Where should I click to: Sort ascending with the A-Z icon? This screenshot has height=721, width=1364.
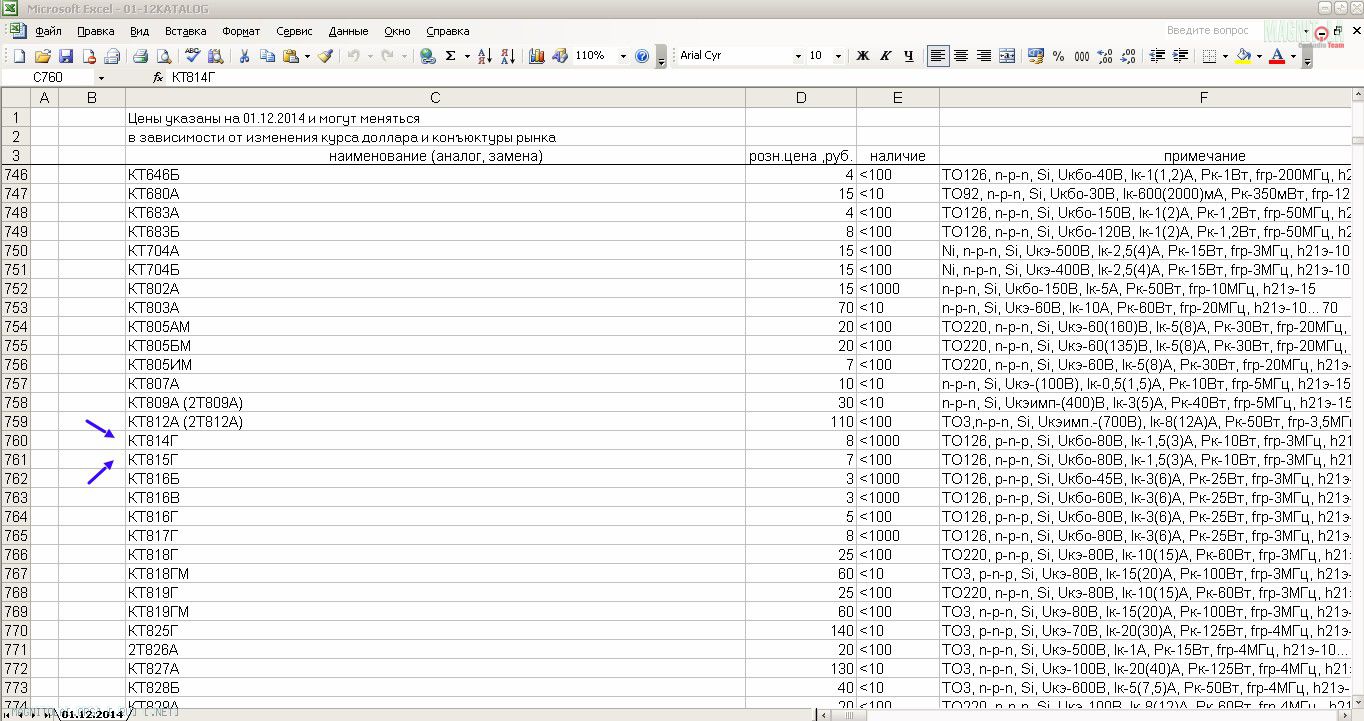(485, 56)
